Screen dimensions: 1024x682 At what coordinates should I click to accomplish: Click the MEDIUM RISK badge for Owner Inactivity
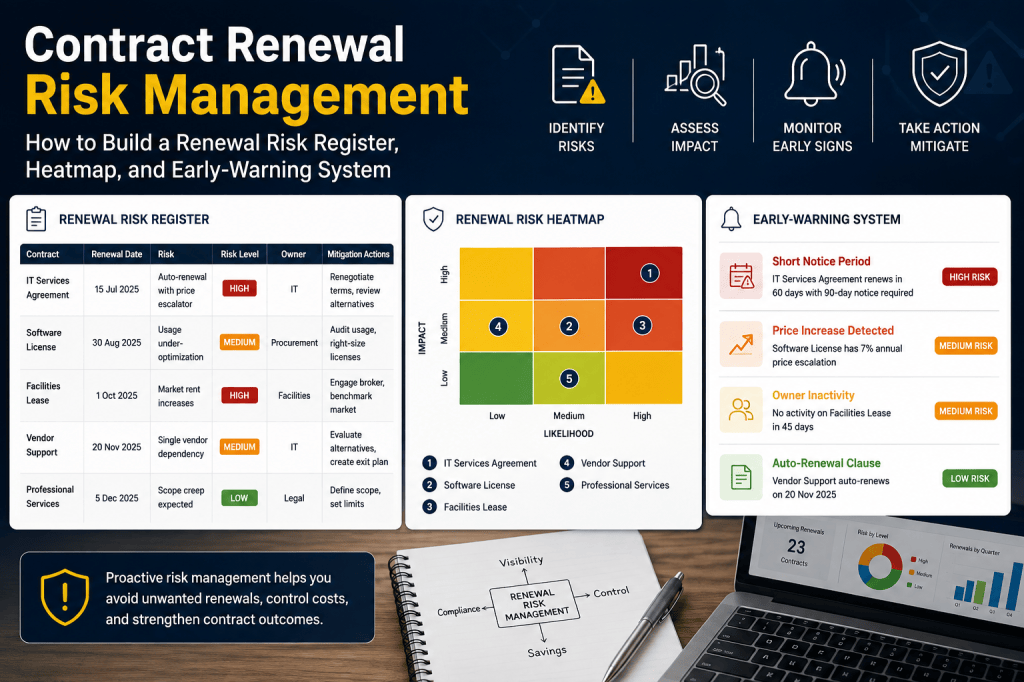[x=966, y=411]
